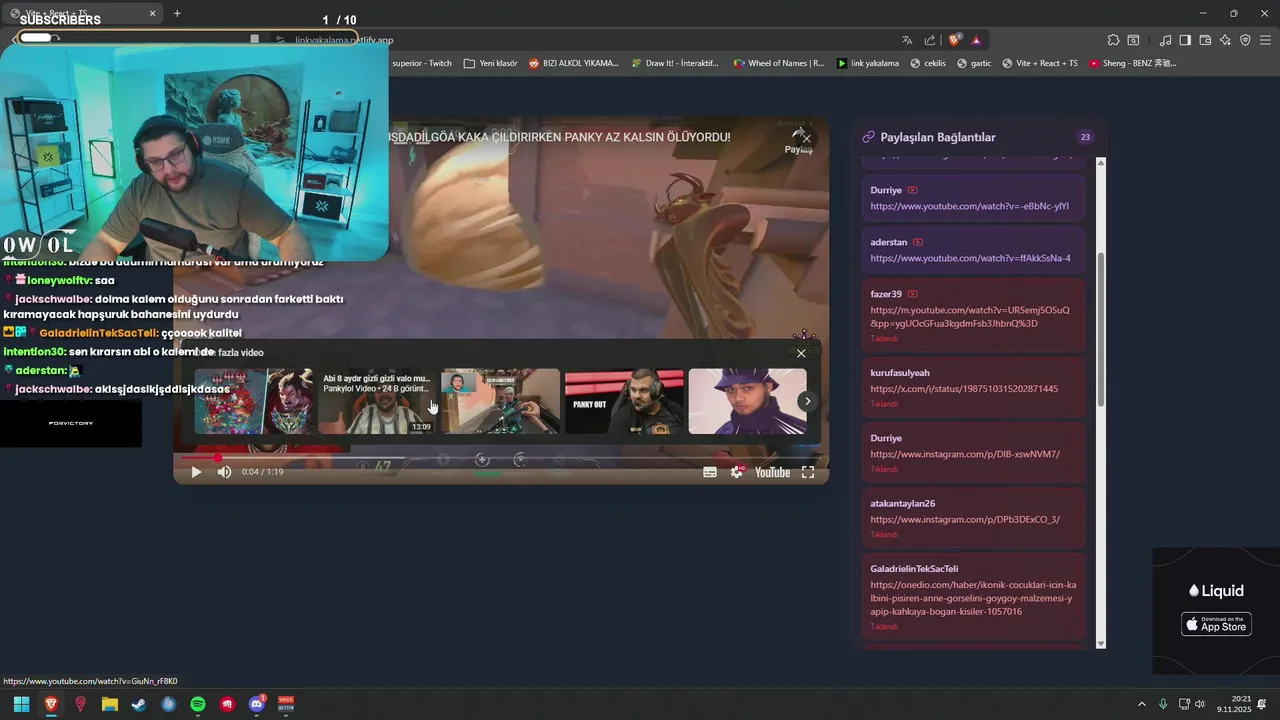Open the Brave Shields lion icon
Viewport: 1280px width, 720px height.
pyautogui.click(x=955, y=40)
